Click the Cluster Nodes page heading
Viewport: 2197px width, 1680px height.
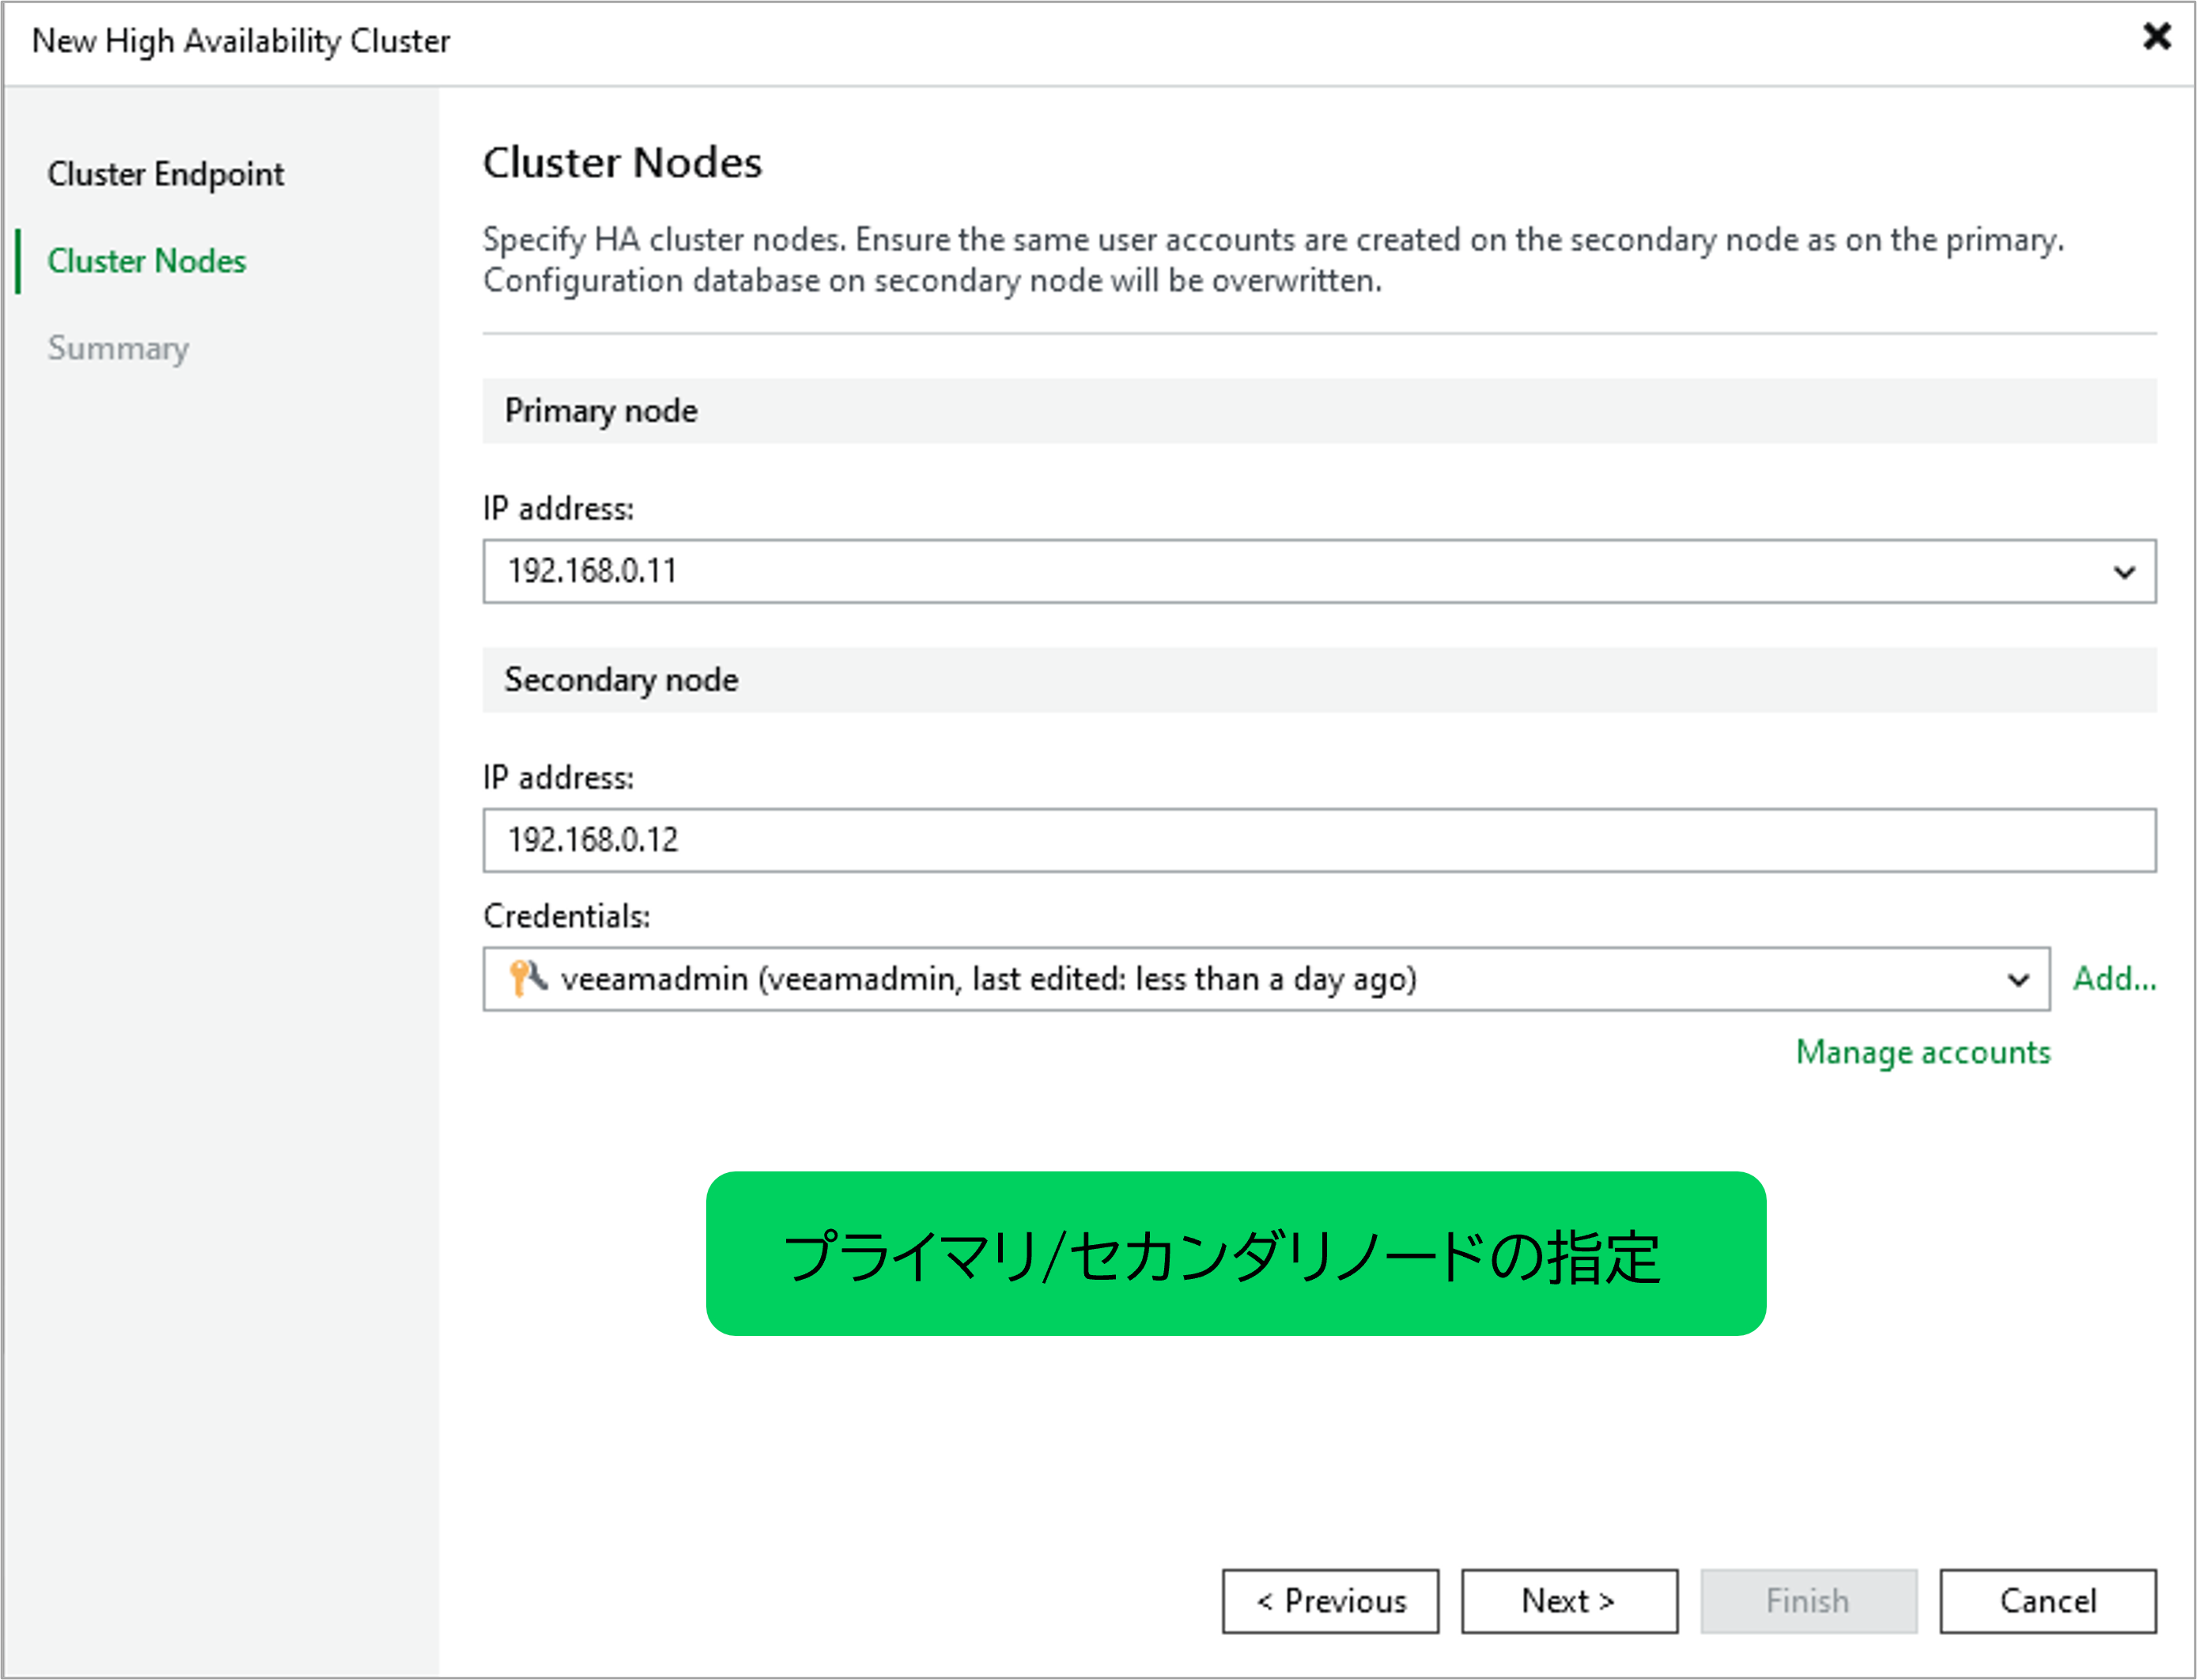(x=622, y=163)
